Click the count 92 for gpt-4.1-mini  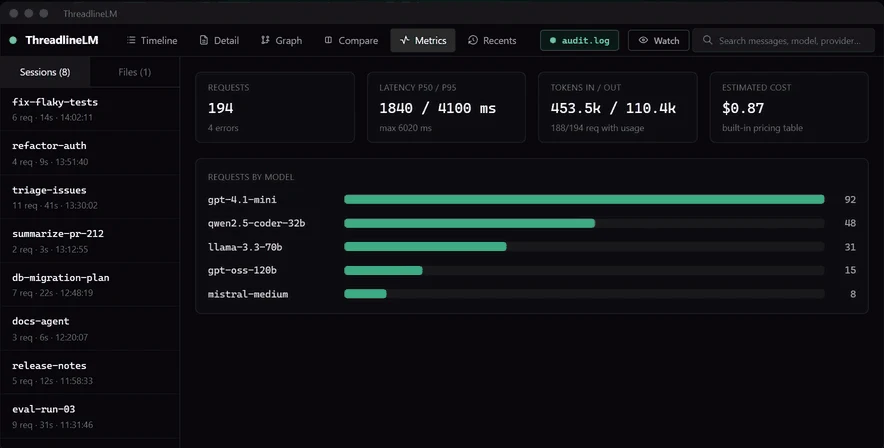850,199
